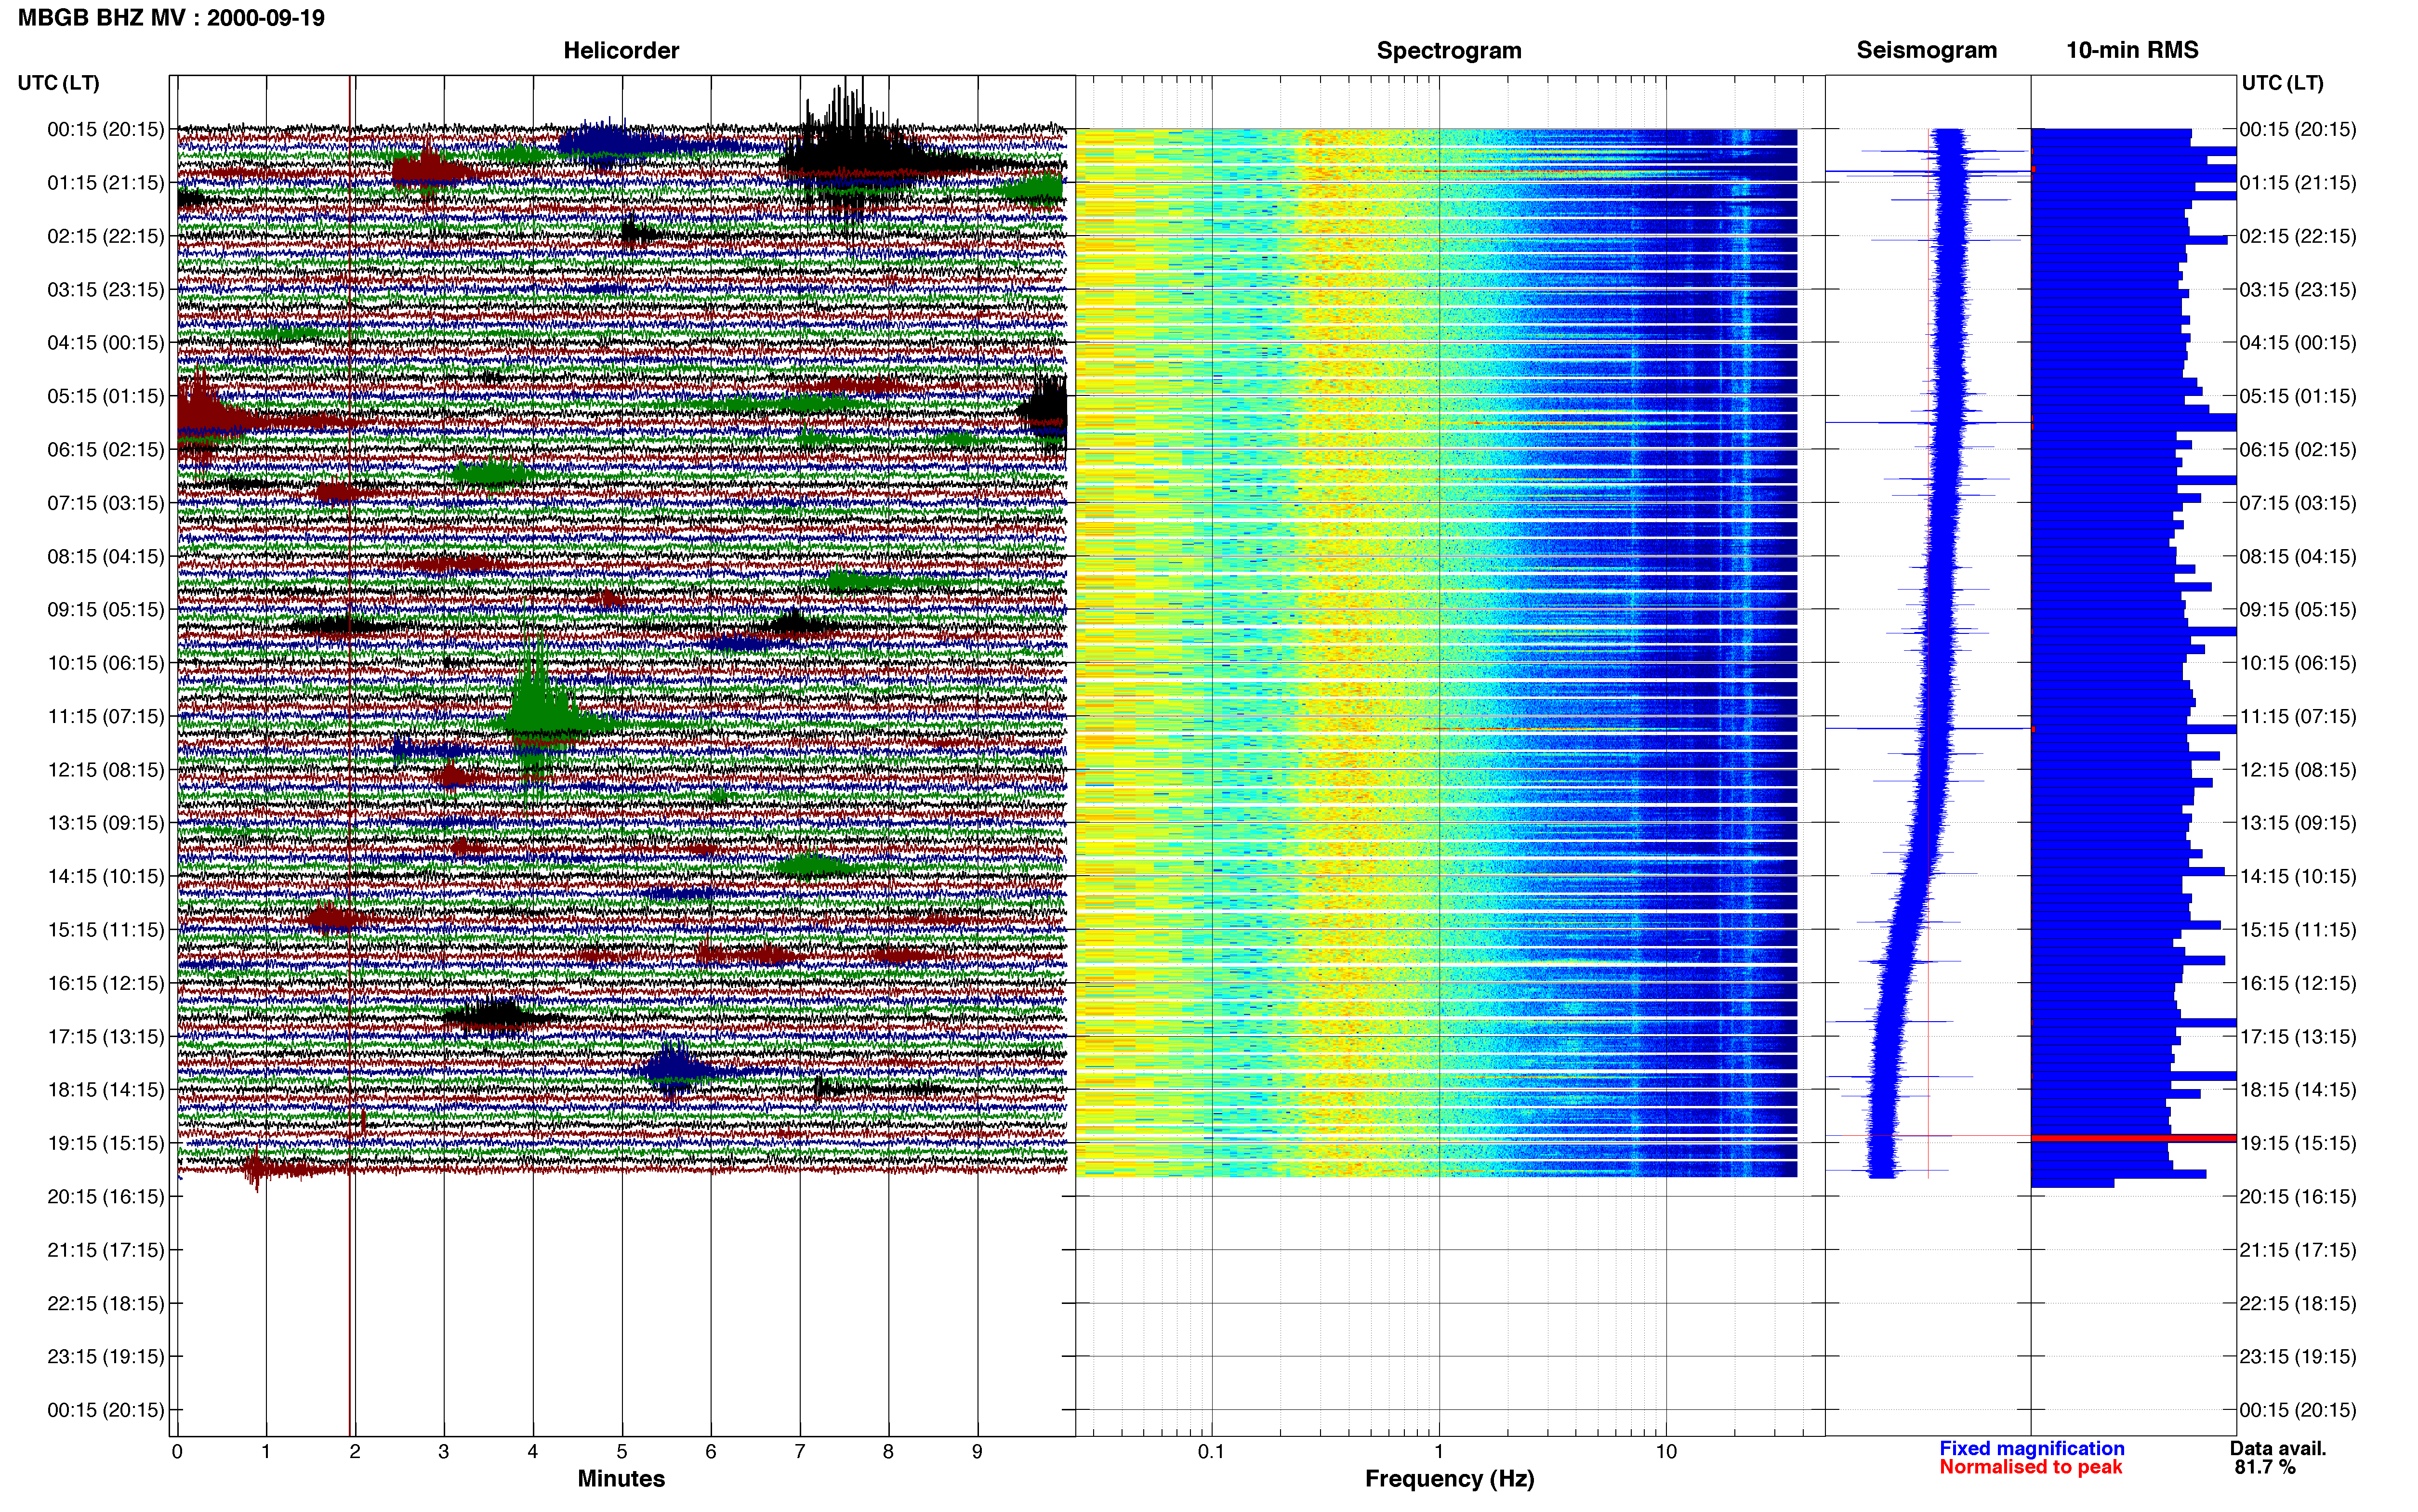Click '15:15 (11:15)' time label beside Helicorder

click(x=106, y=930)
